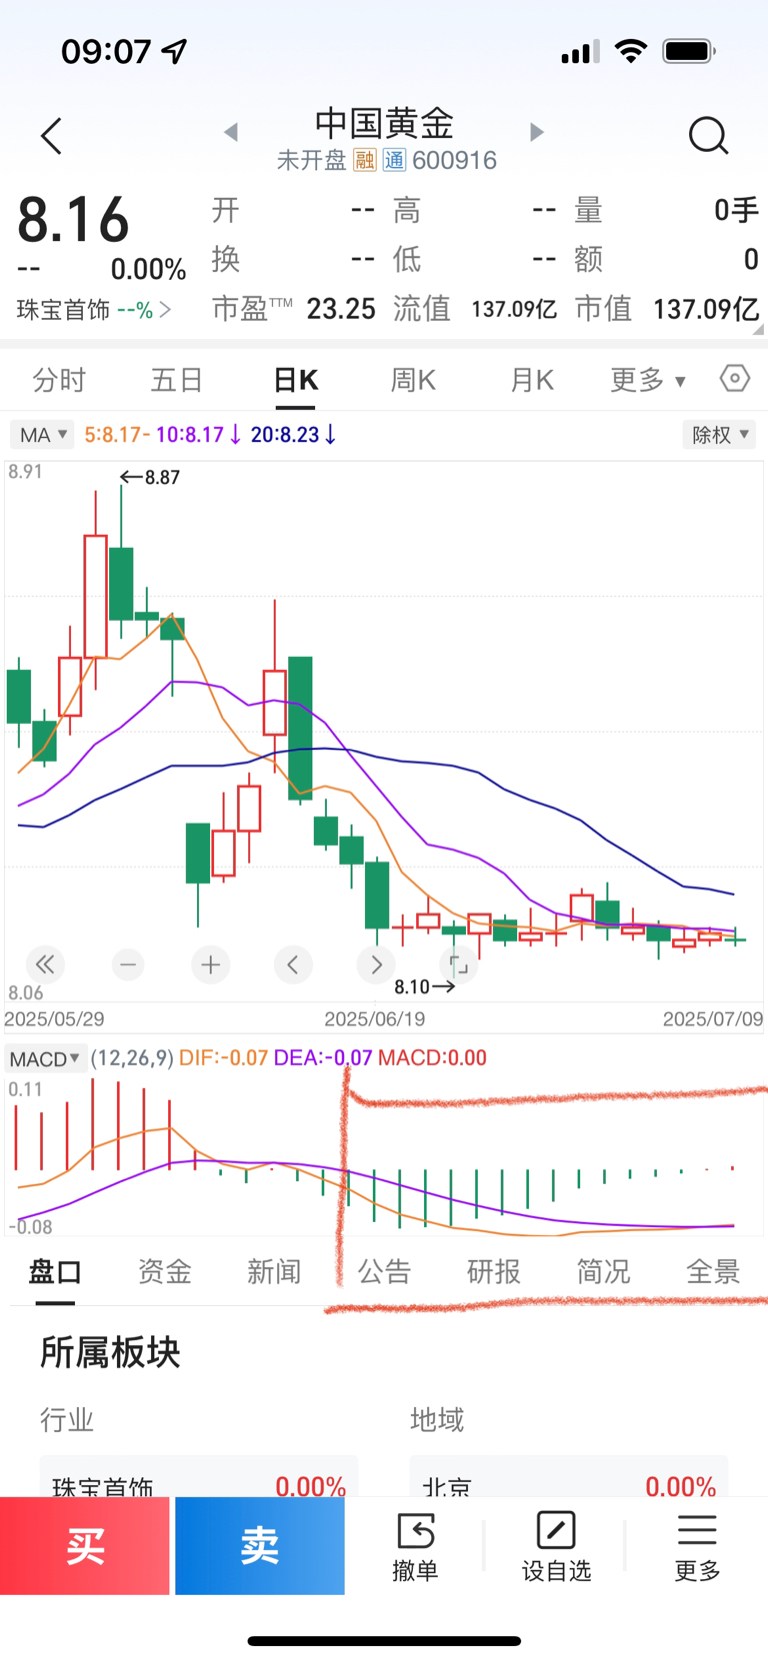Viewport: 768px width, 1663px height.
Task: Switch to next stock with right triangle
Action: [x=537, y=132]
